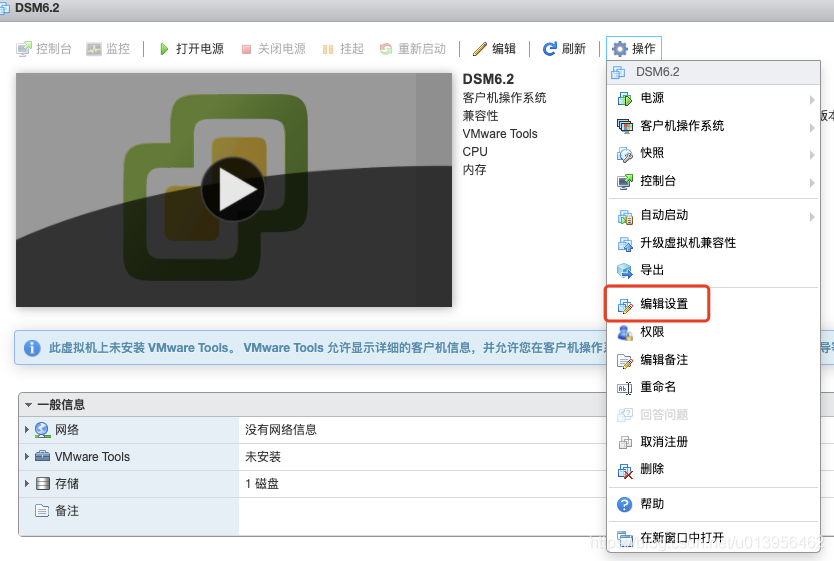834x561 pixels.
Task: Select 快照 in the actions menu
Action: point(713,153)
